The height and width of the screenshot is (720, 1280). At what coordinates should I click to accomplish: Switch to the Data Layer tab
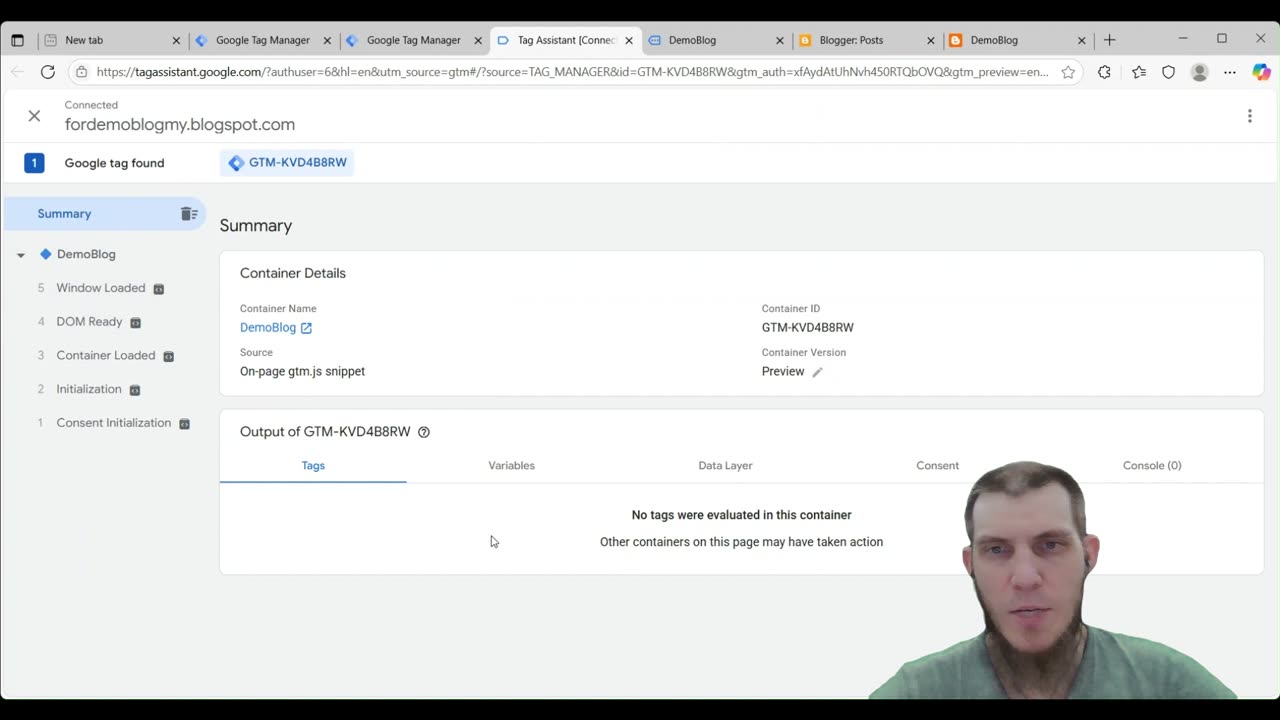pyautogui.click(x=725, y=466)
